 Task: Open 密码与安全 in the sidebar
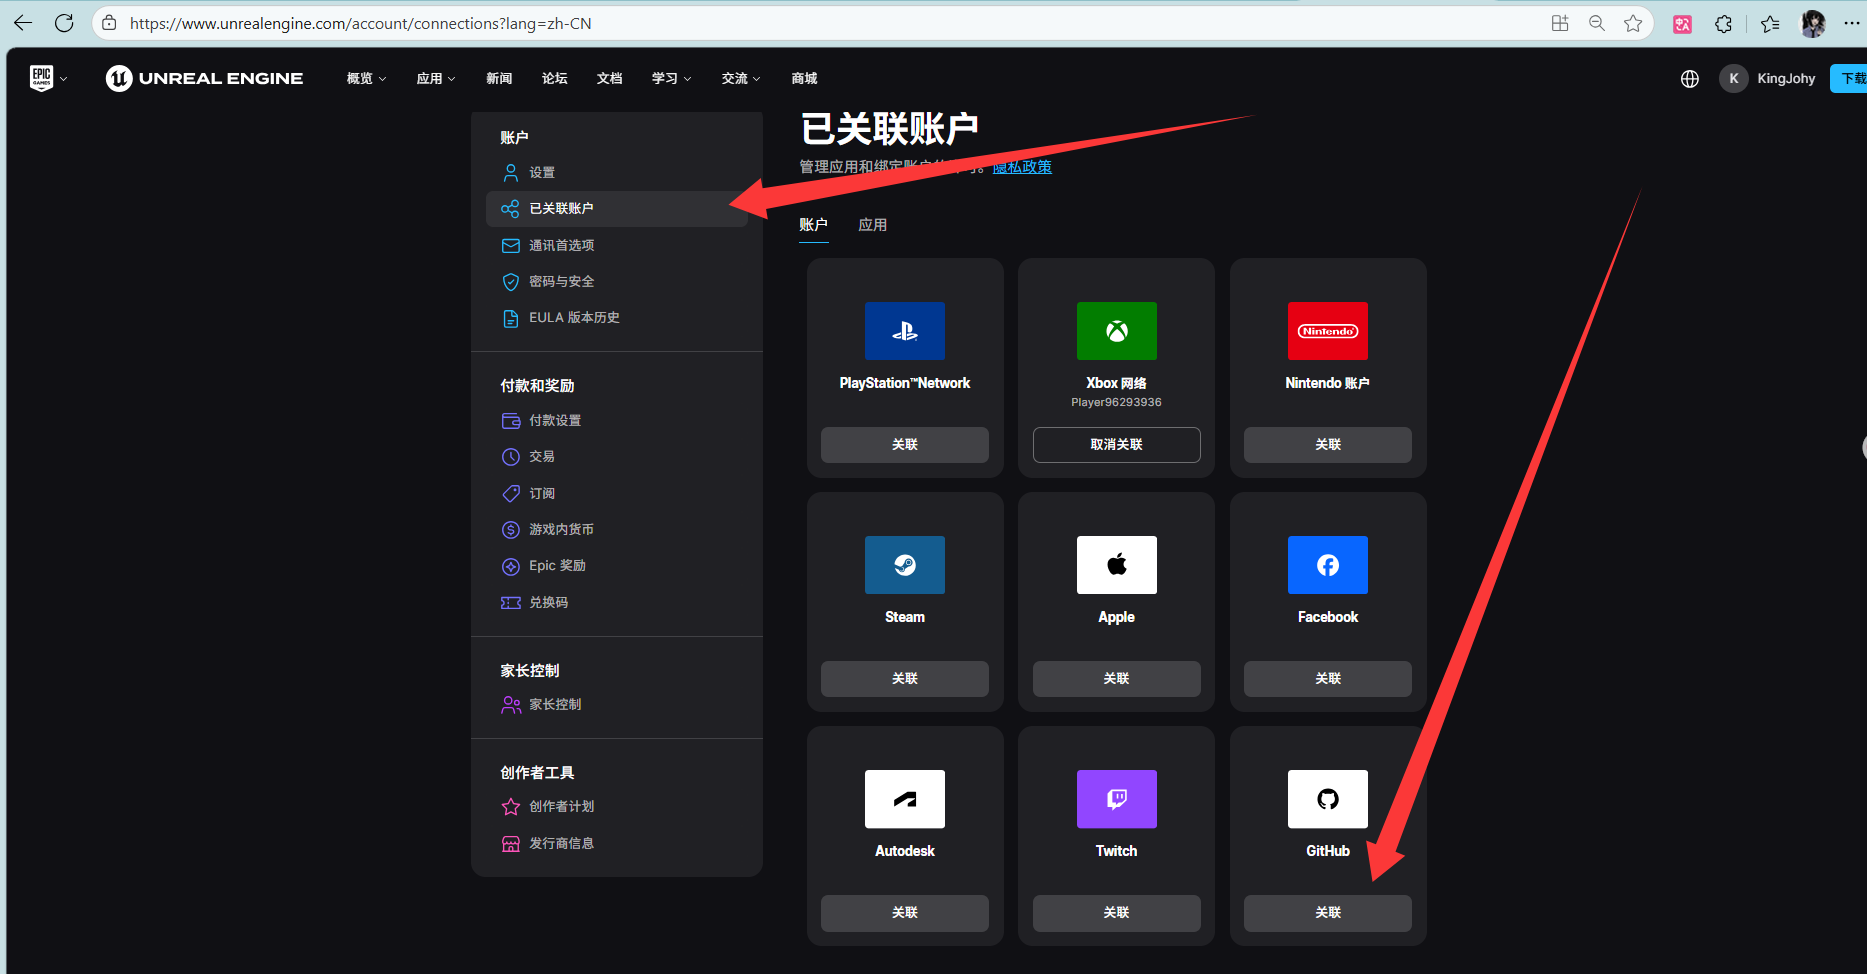[x=617, y=282]
